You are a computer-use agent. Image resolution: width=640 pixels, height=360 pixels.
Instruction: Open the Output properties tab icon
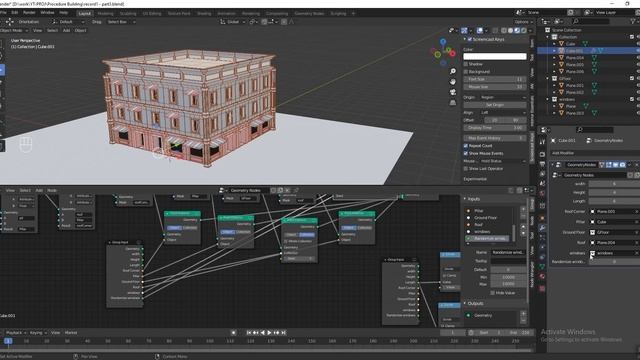point(542,164)
